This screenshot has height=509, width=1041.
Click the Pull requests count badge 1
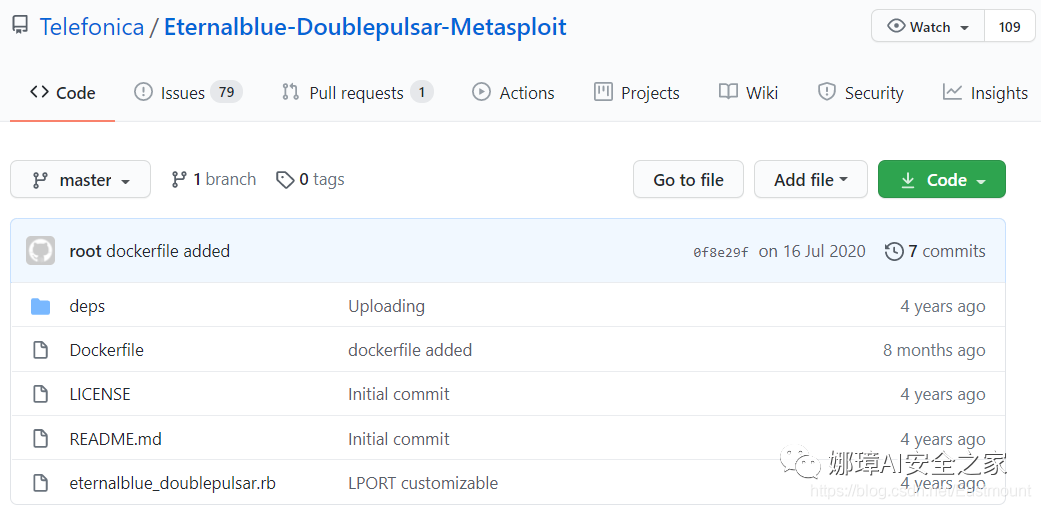point(422,92)
